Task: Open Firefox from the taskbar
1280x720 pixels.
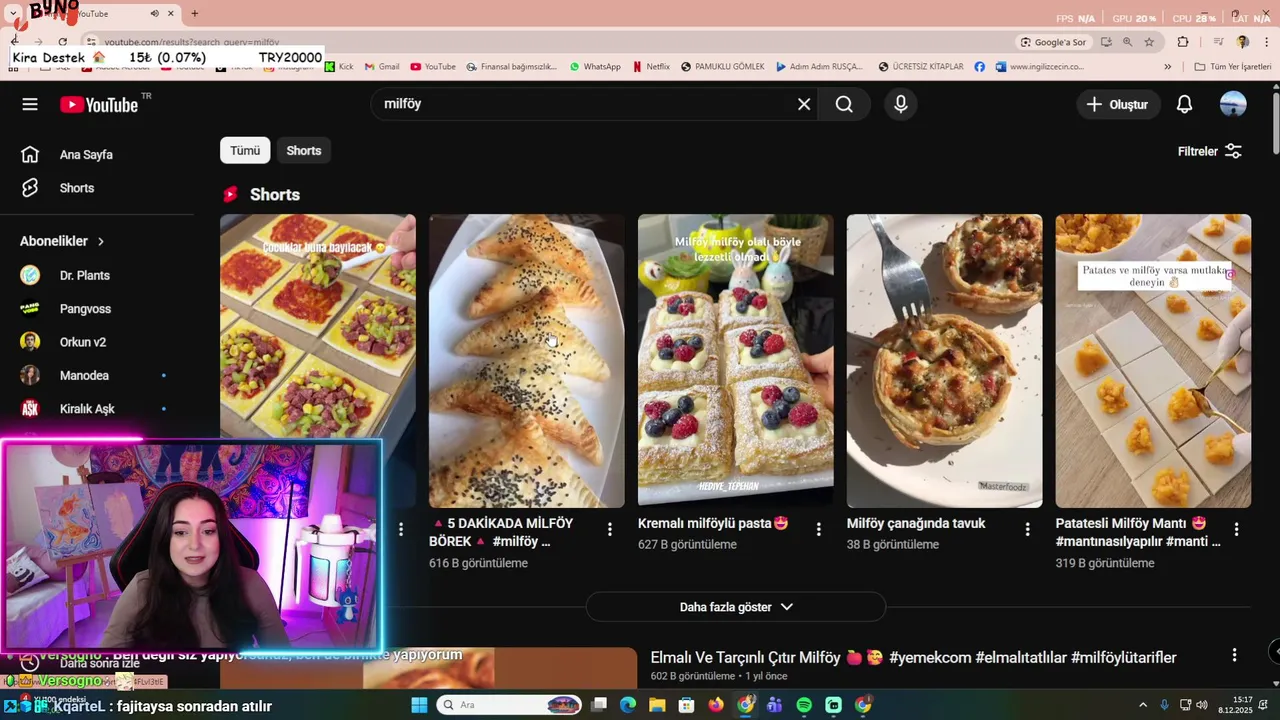Action: tap(716, 705)
